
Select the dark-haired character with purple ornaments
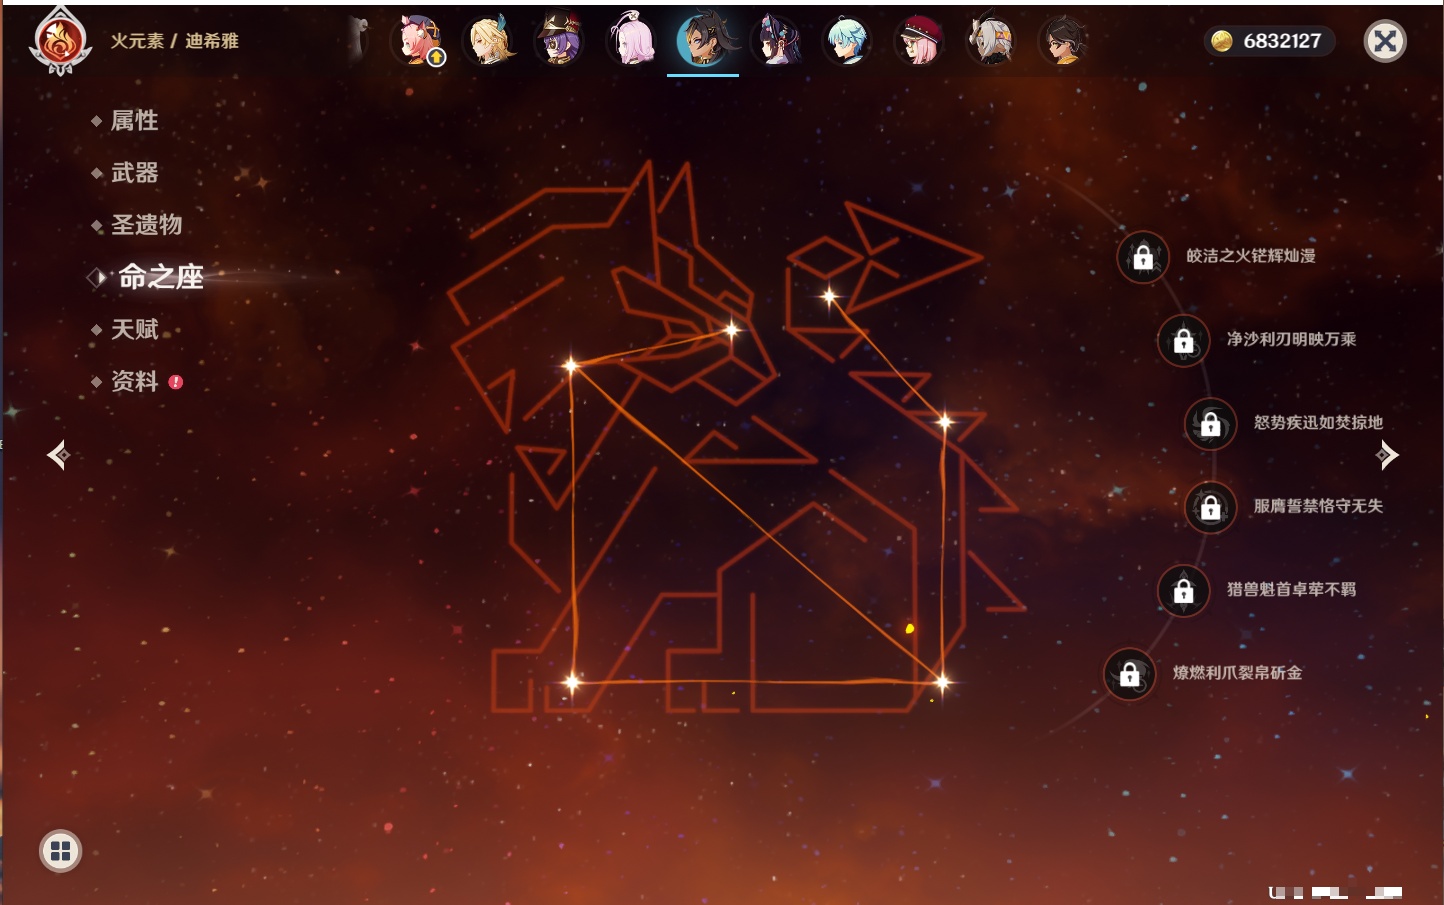776,41
